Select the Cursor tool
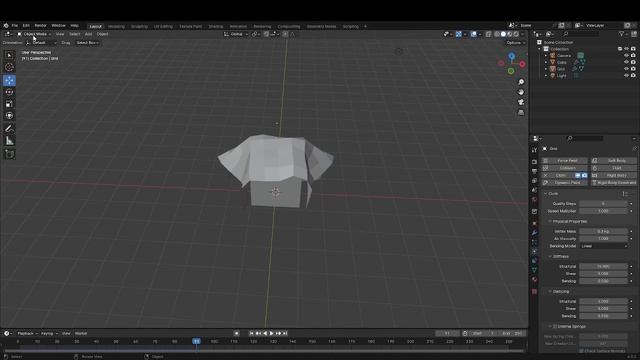640x360 pixels. 9,67
